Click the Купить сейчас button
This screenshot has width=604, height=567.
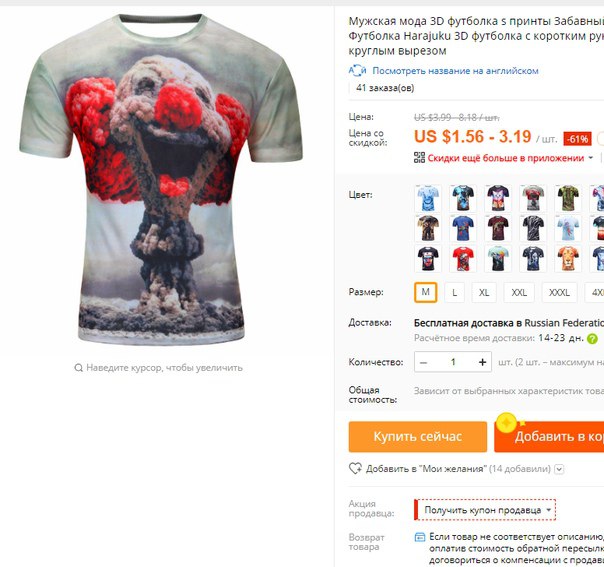click(x=418, y=436)
